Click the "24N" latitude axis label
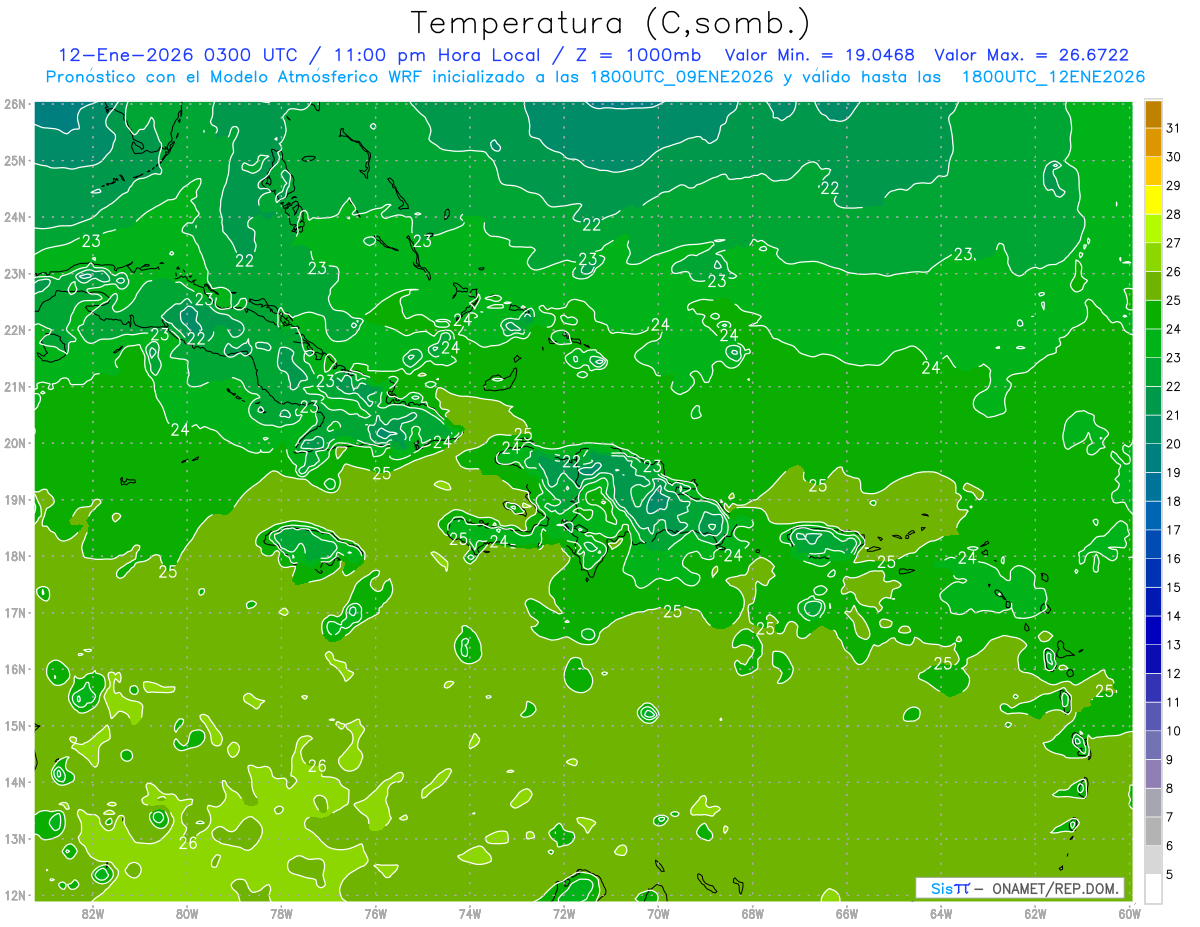This screenshot has width=1200, height=927. pyautogui.click(x=15, y=217)
